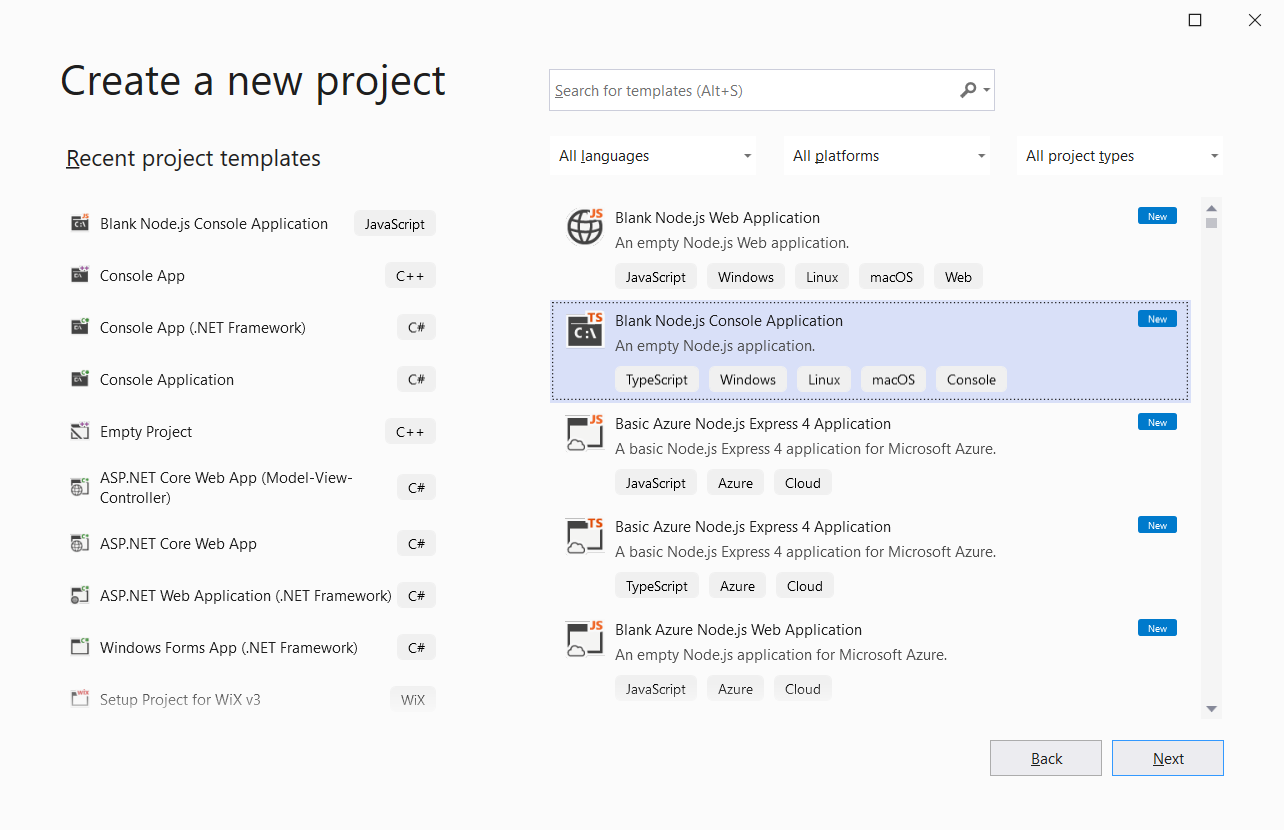Select JavaScript Basic Azure Node.js Express 4 Application
The image size is (1284, 830).
click(x=871, y=453)
